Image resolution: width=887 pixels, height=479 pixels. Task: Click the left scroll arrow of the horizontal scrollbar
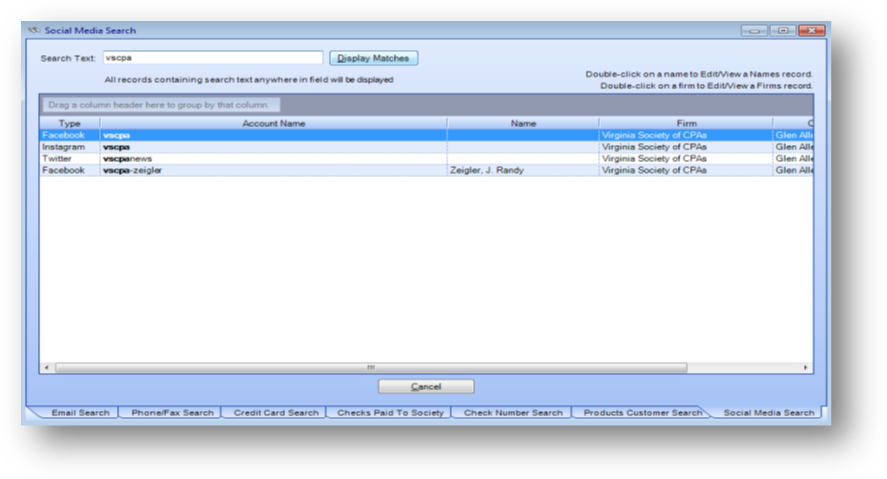(x=46, y=368)
